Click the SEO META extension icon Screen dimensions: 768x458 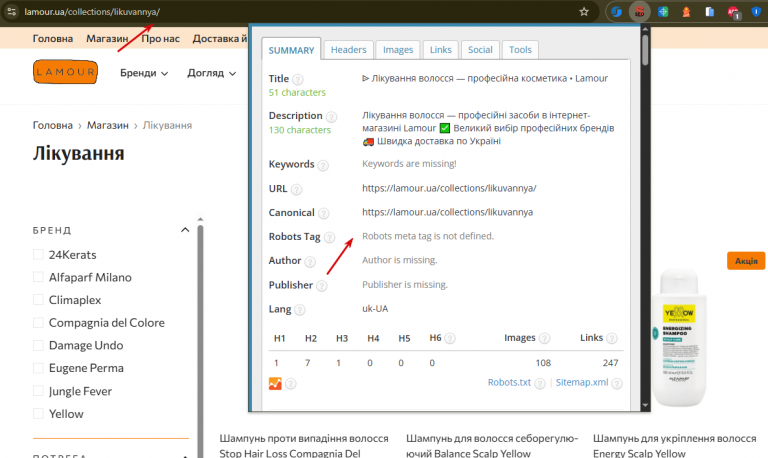point(639,12)
